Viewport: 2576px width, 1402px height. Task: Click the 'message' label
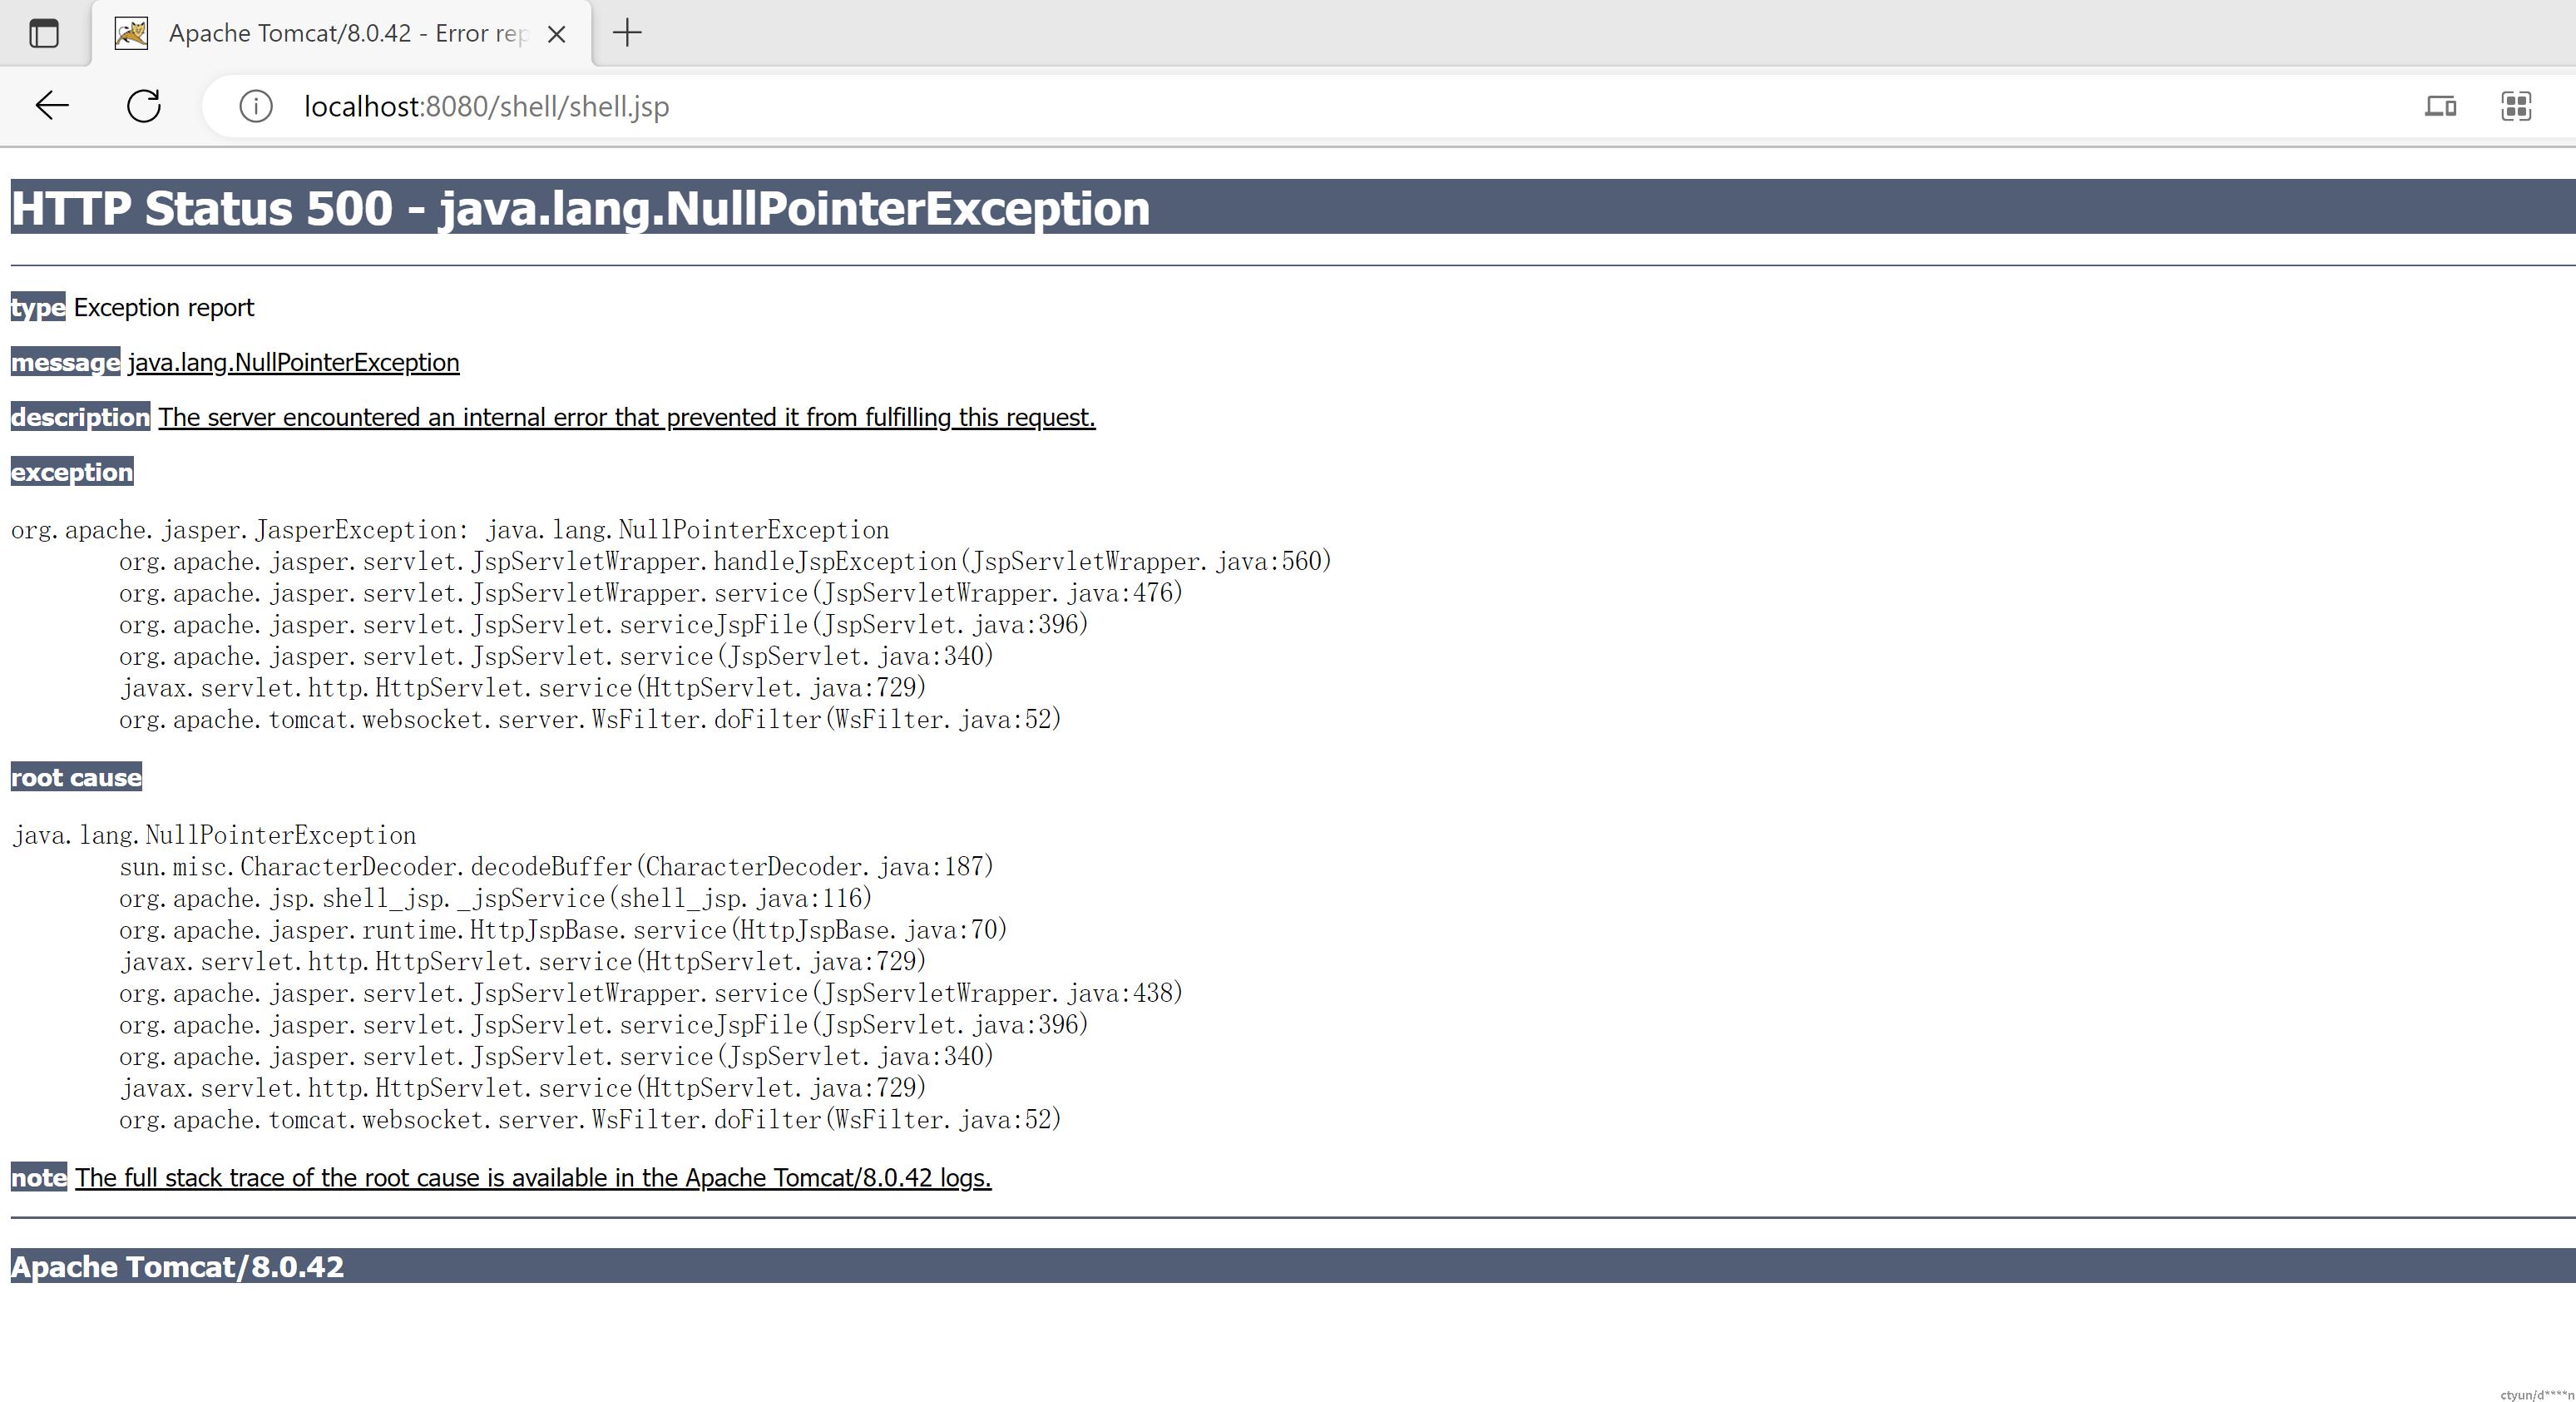[65, 362]
